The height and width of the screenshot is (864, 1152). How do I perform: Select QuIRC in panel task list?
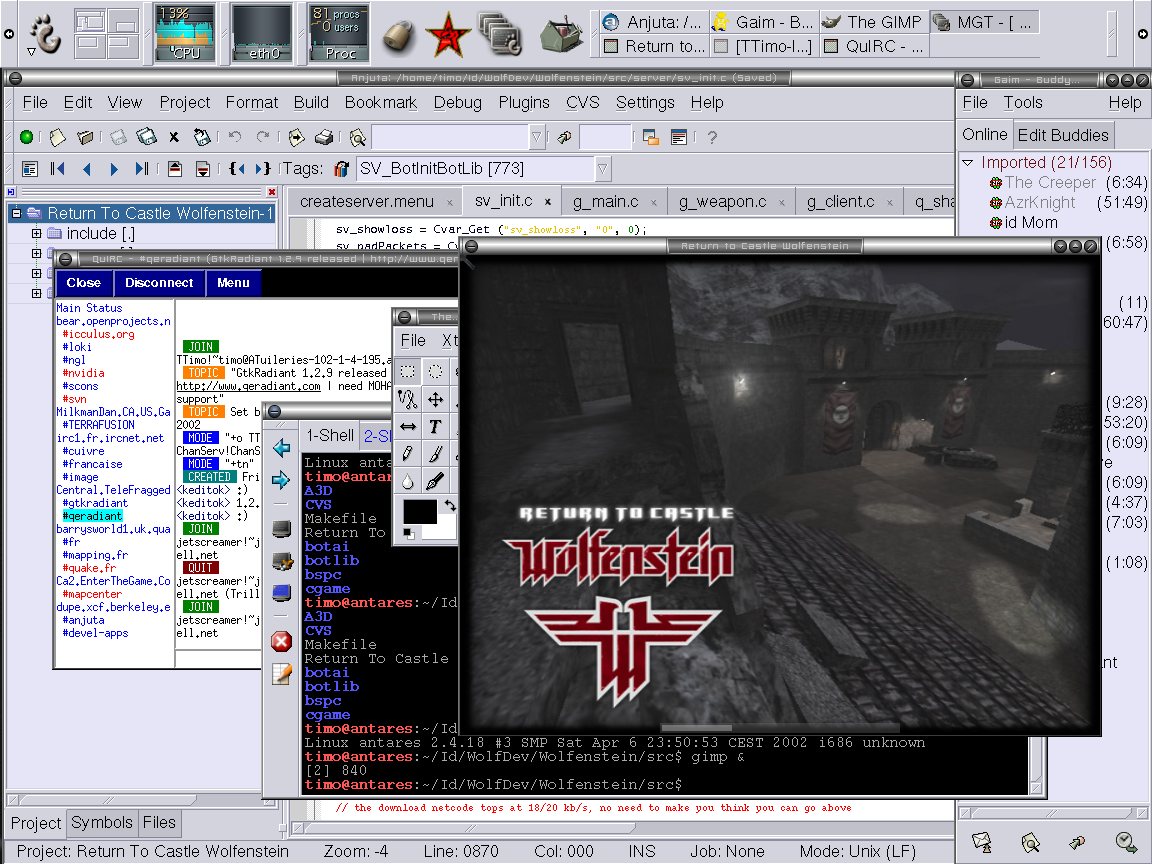tap(874, 46)
